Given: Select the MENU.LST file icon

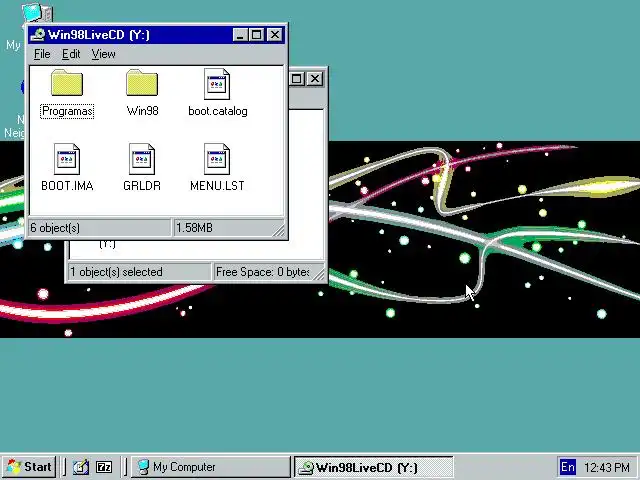Looking at the screenshot, I should [x=217, y=159].
